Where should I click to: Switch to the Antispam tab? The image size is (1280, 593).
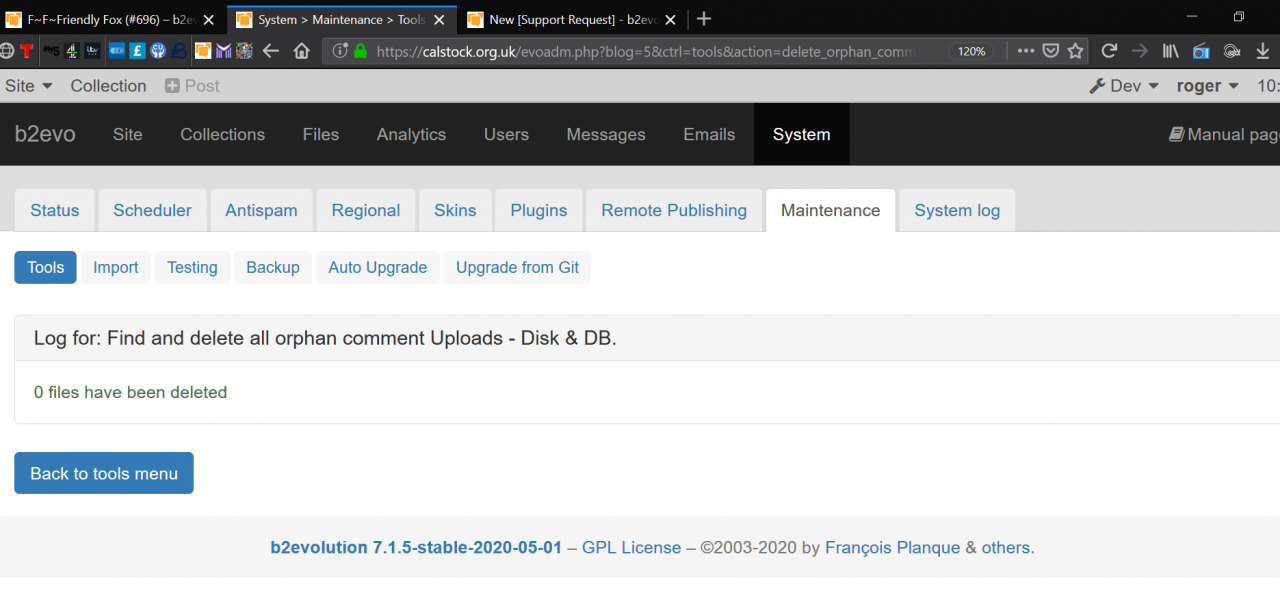coord(261,210)
